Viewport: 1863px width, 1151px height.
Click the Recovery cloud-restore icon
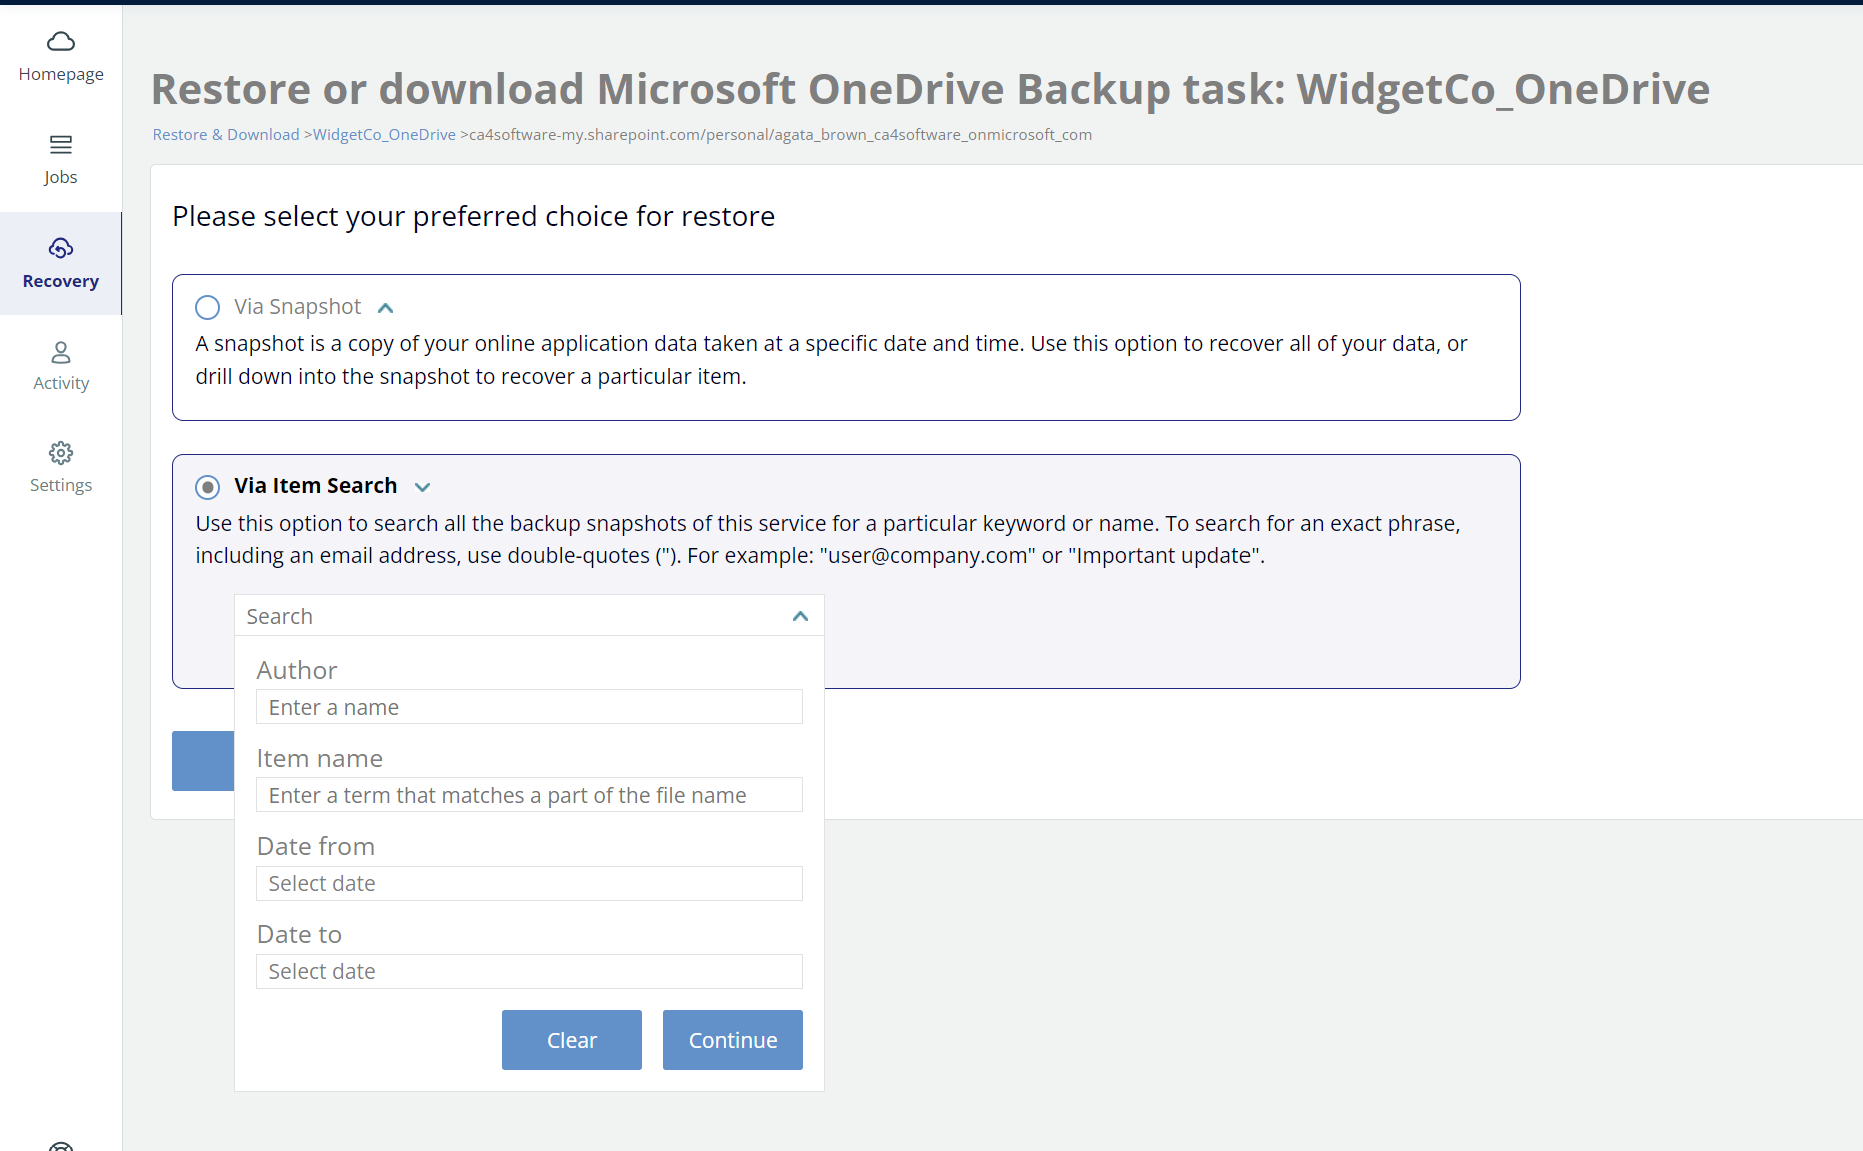pos(61,248)
